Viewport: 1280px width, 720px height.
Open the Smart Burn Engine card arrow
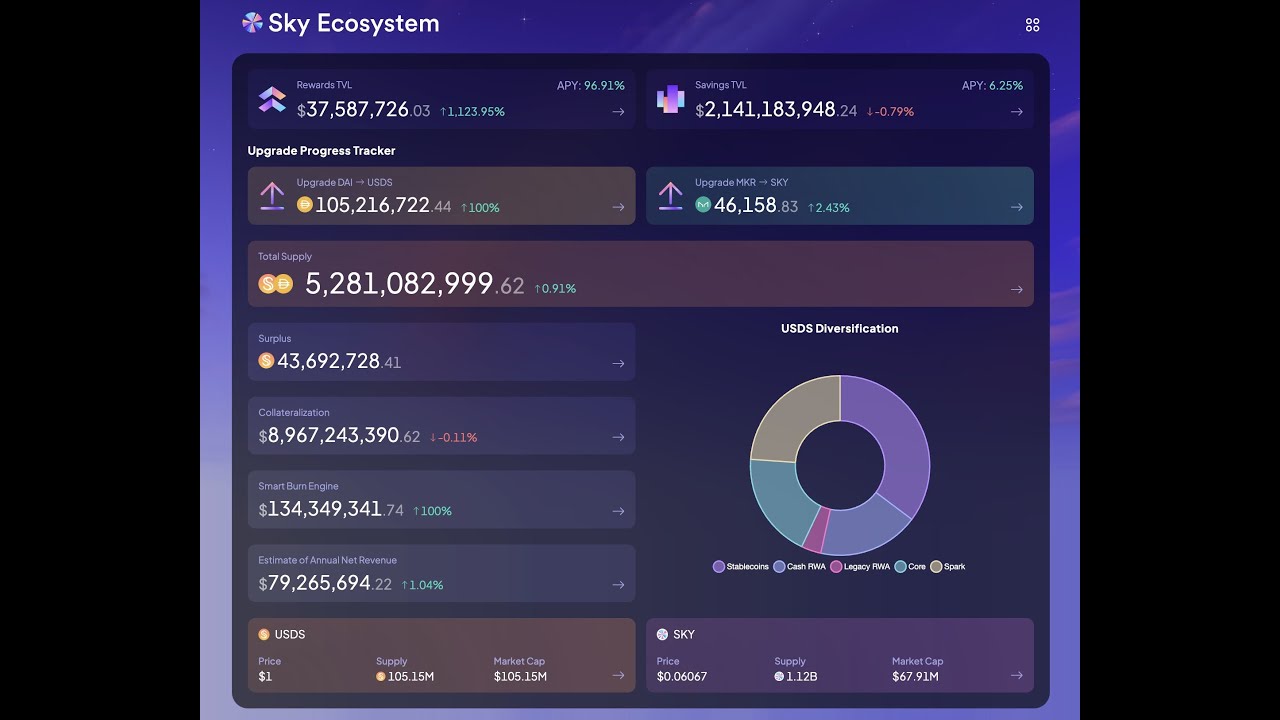(x=618, y=511)
